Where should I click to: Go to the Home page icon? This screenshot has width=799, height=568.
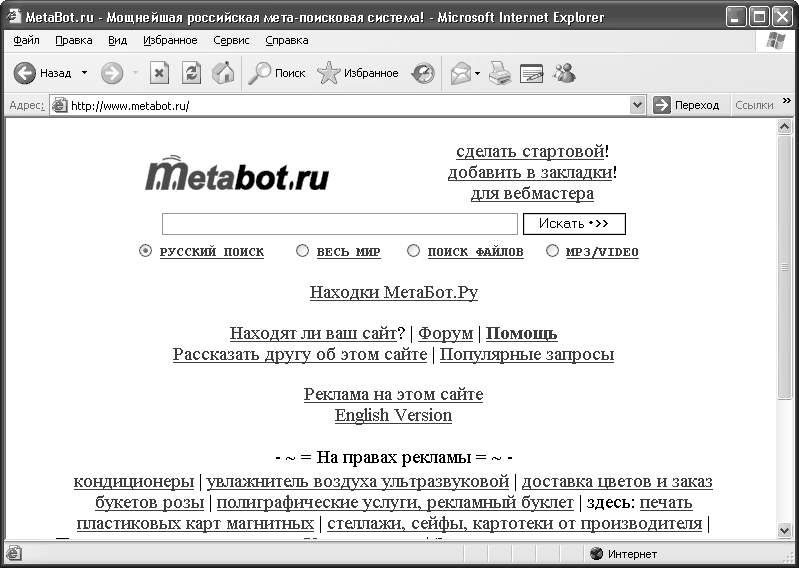[223, 73]
